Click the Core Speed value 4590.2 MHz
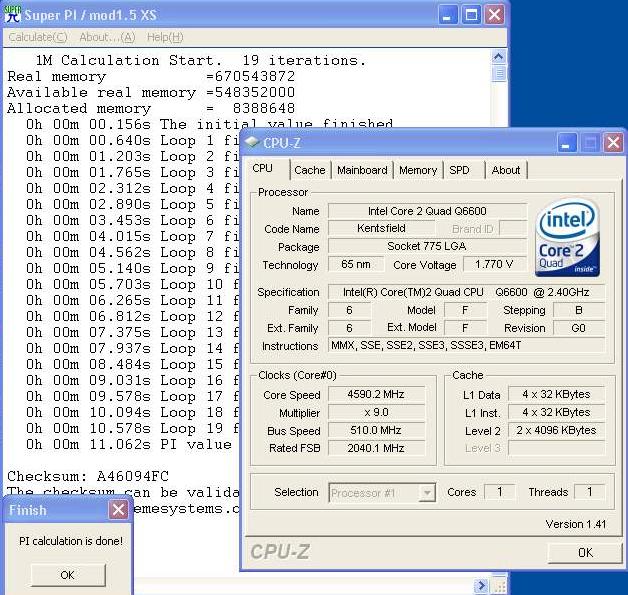 (376, 394)
